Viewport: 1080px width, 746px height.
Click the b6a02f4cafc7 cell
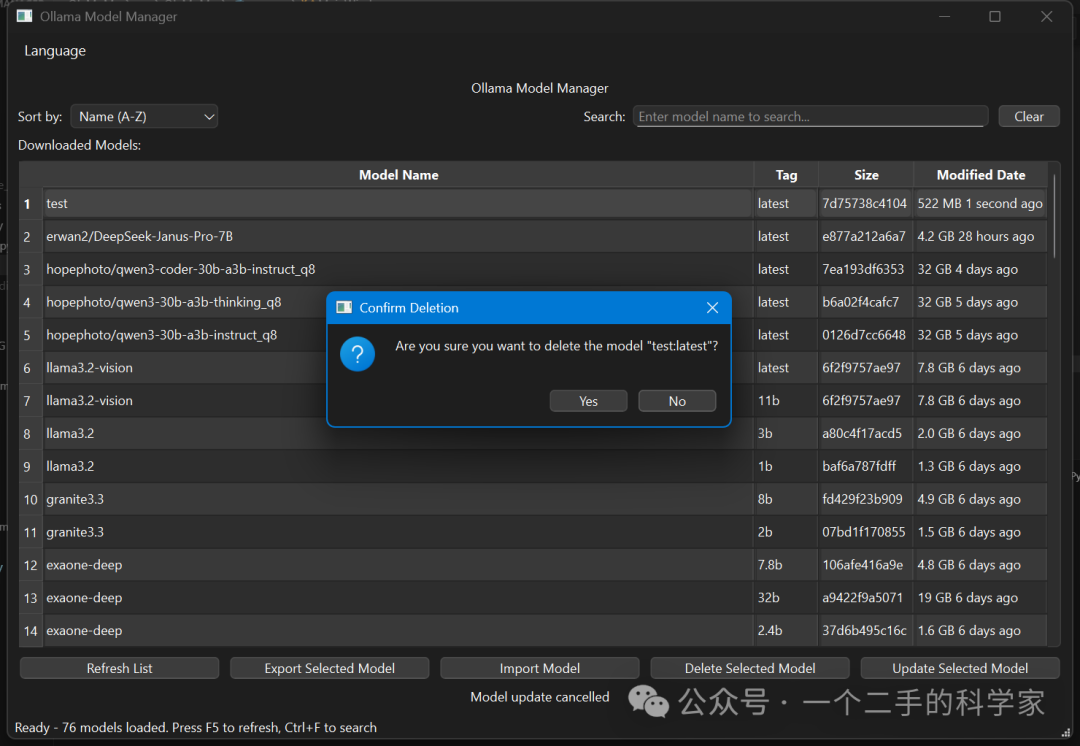click(x=865, y=302)
